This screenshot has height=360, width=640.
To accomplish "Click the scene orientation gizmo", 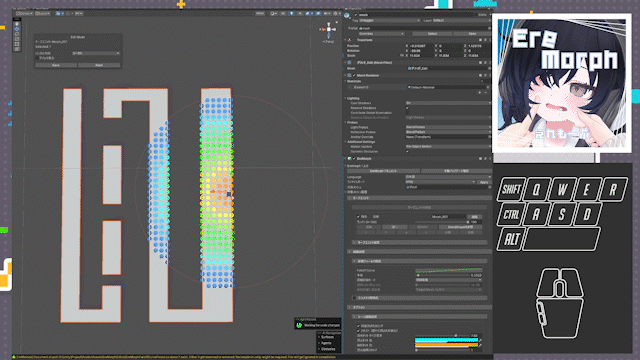I will 328,29.
